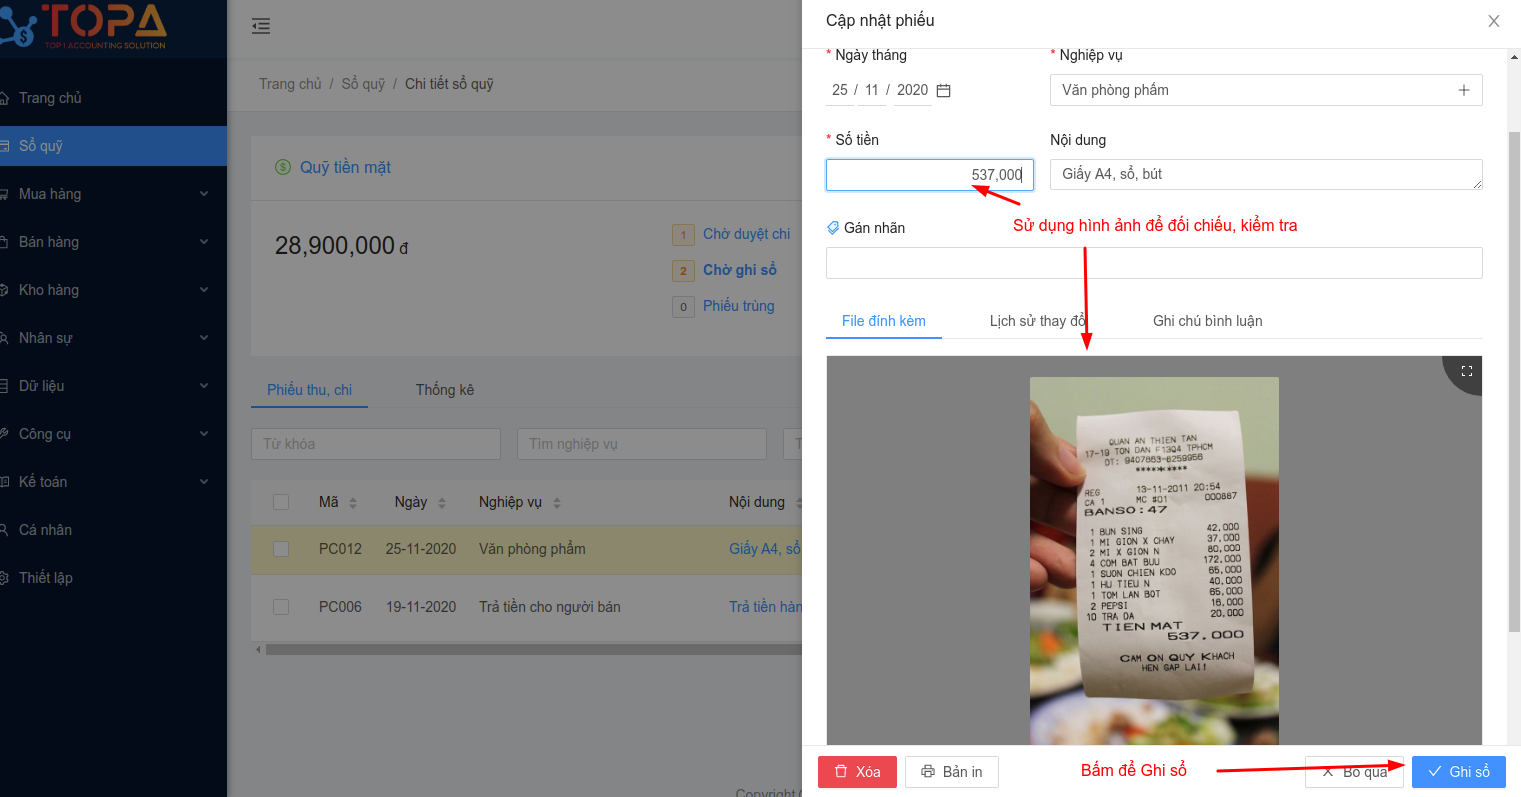Select the header select-all checkbox
This screenshot has width=1521, height=797.
click(x=281, y=502)
